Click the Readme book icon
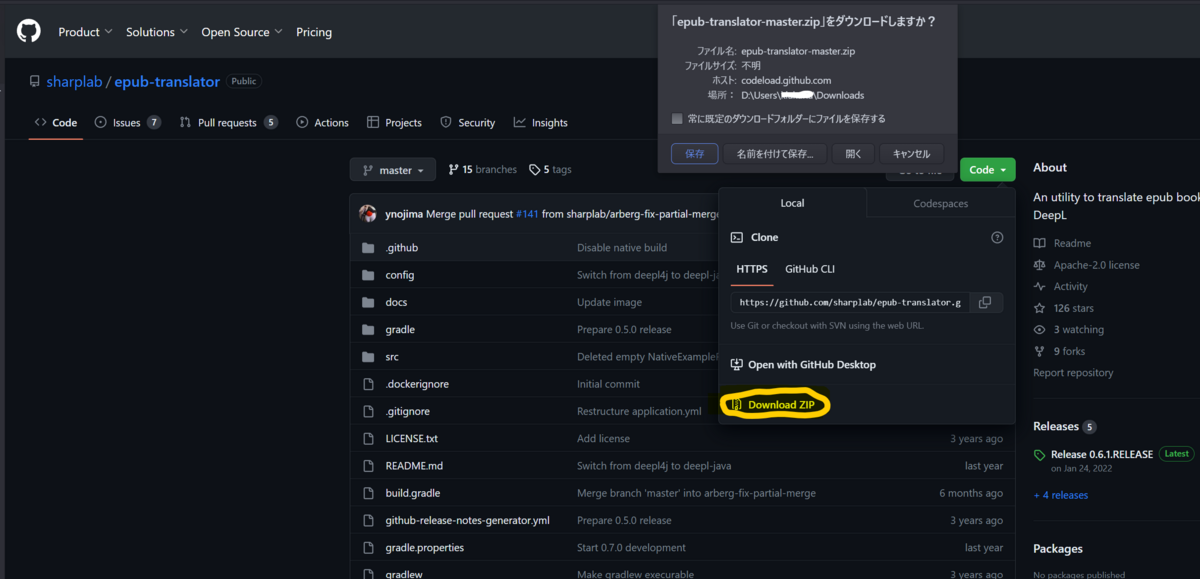The image size is (1200, 579). (x=1040, y=243)
